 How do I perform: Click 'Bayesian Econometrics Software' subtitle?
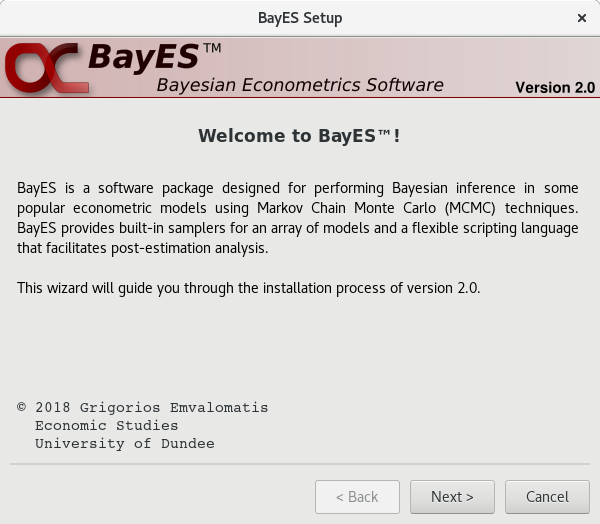(300, 85)
